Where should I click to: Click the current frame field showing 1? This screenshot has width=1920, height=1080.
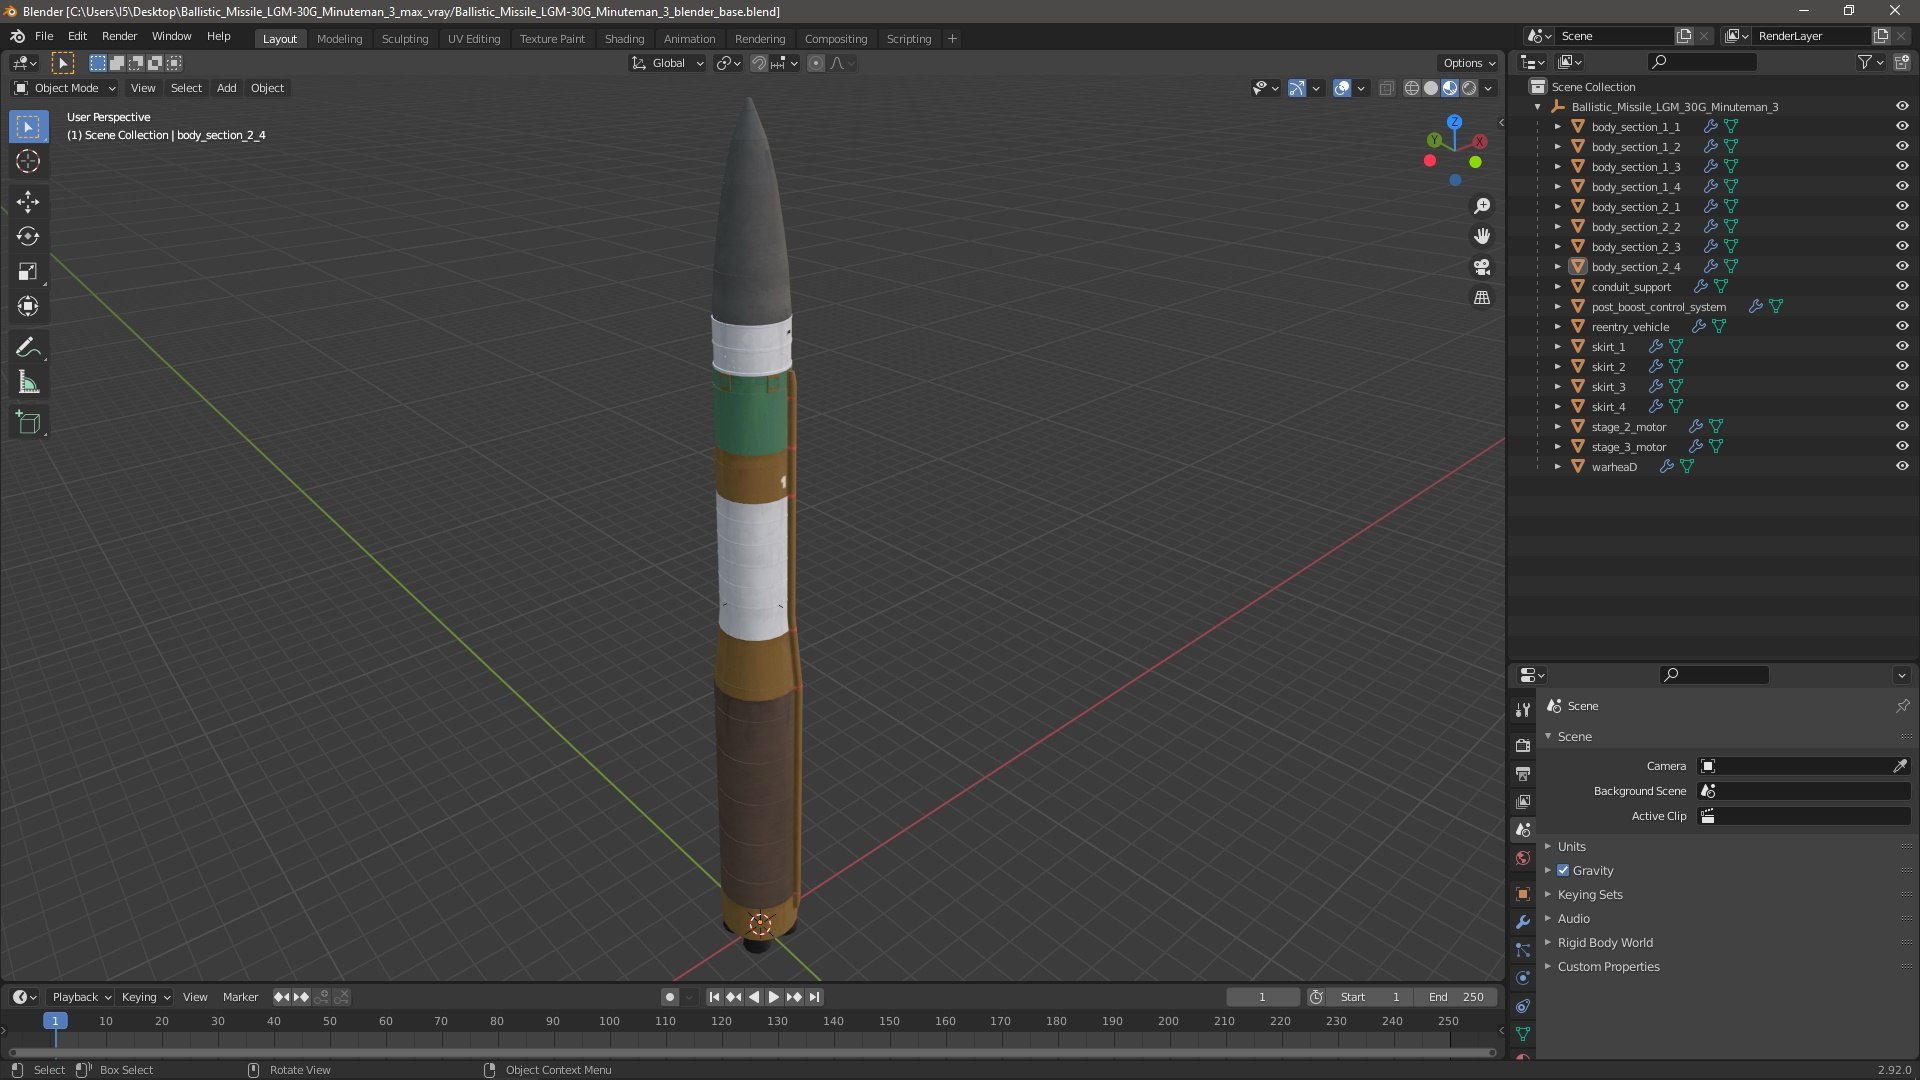[1262, 997]
